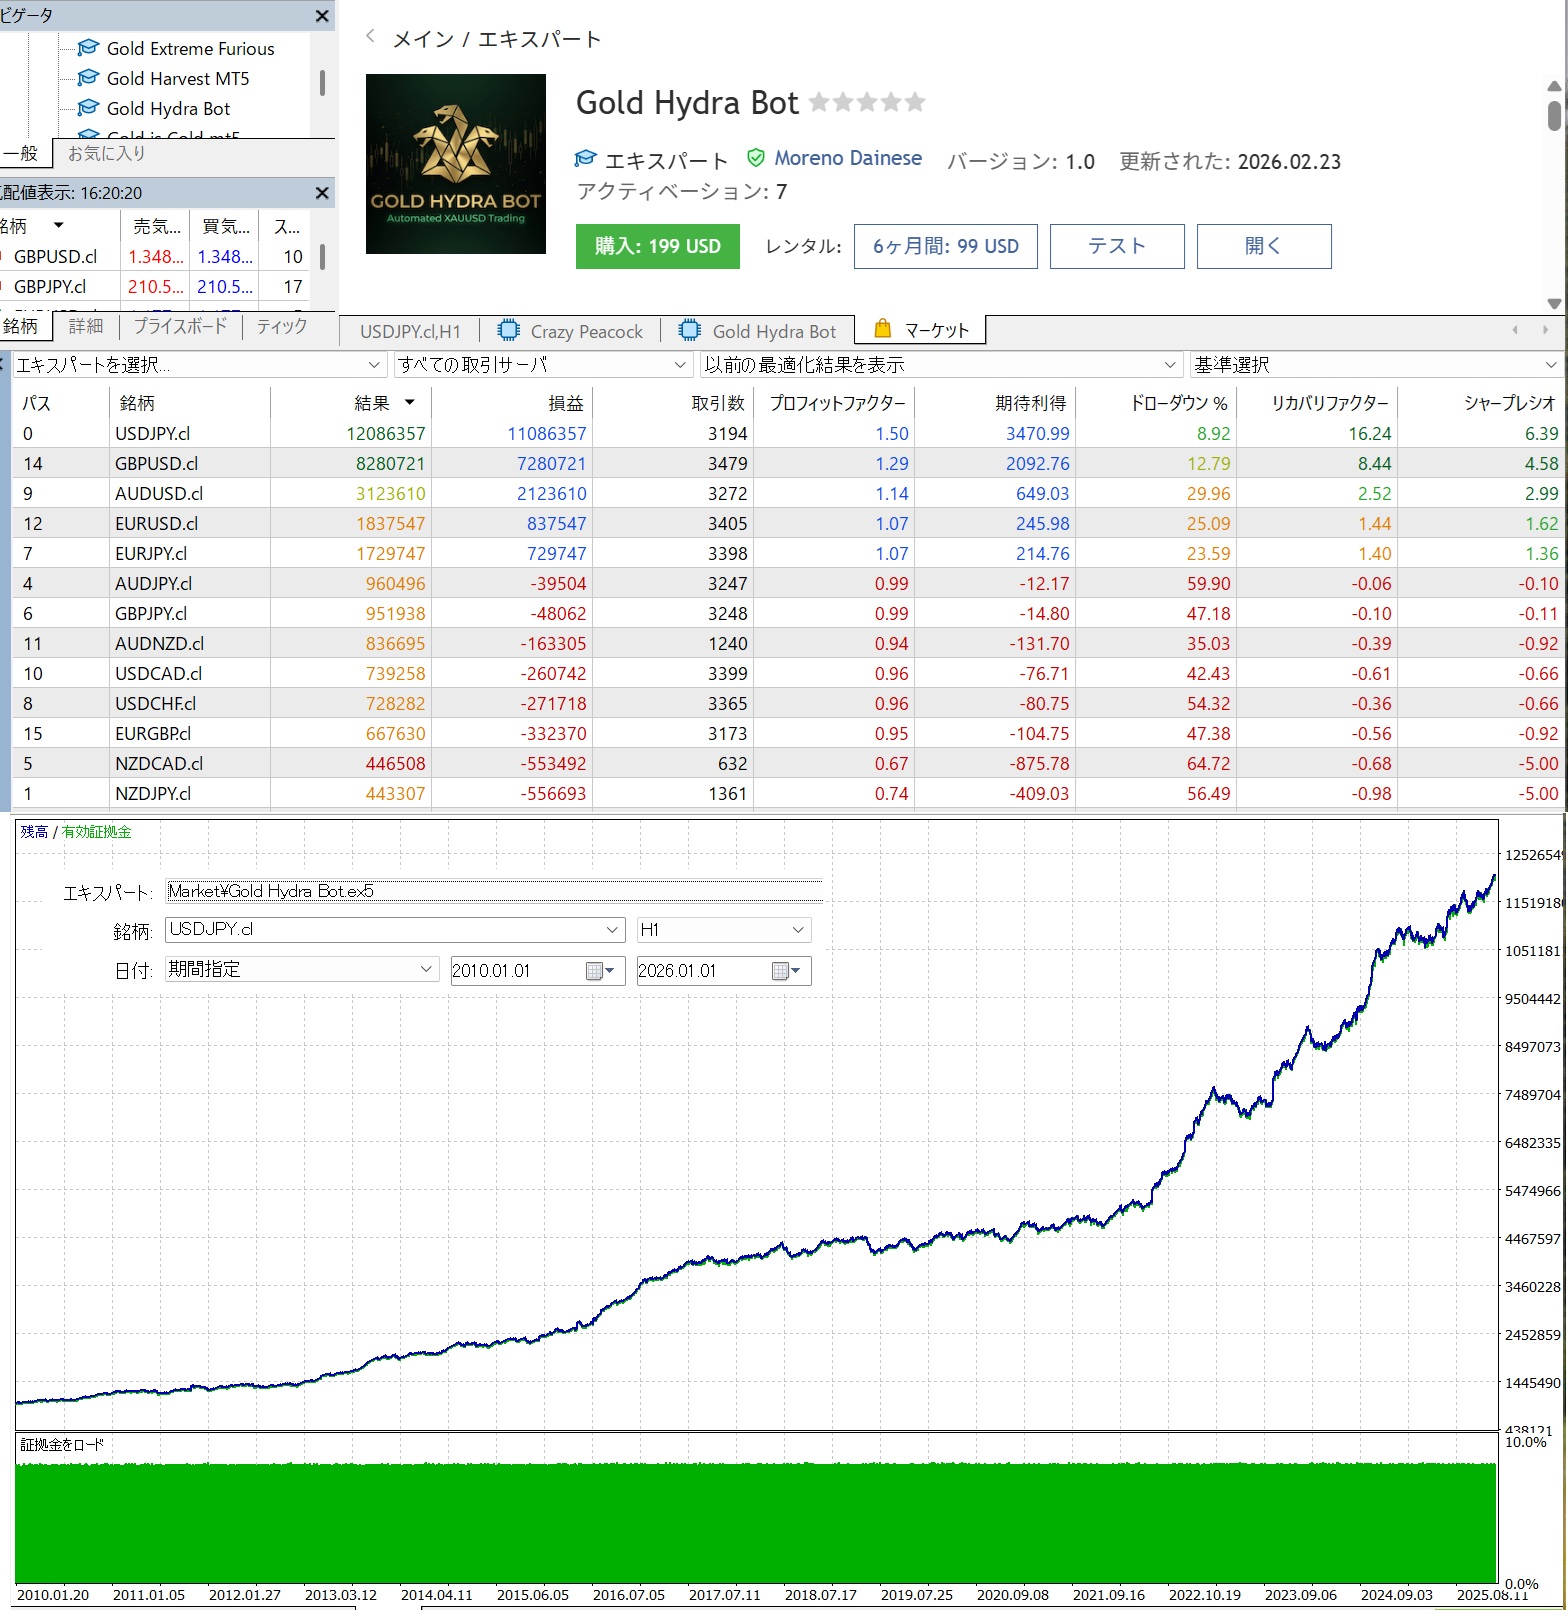Click the verified shield icon beside Moreno Dainese
Image resolution: width=1568 pixels, height=1622 pixels.
point(756,158)
